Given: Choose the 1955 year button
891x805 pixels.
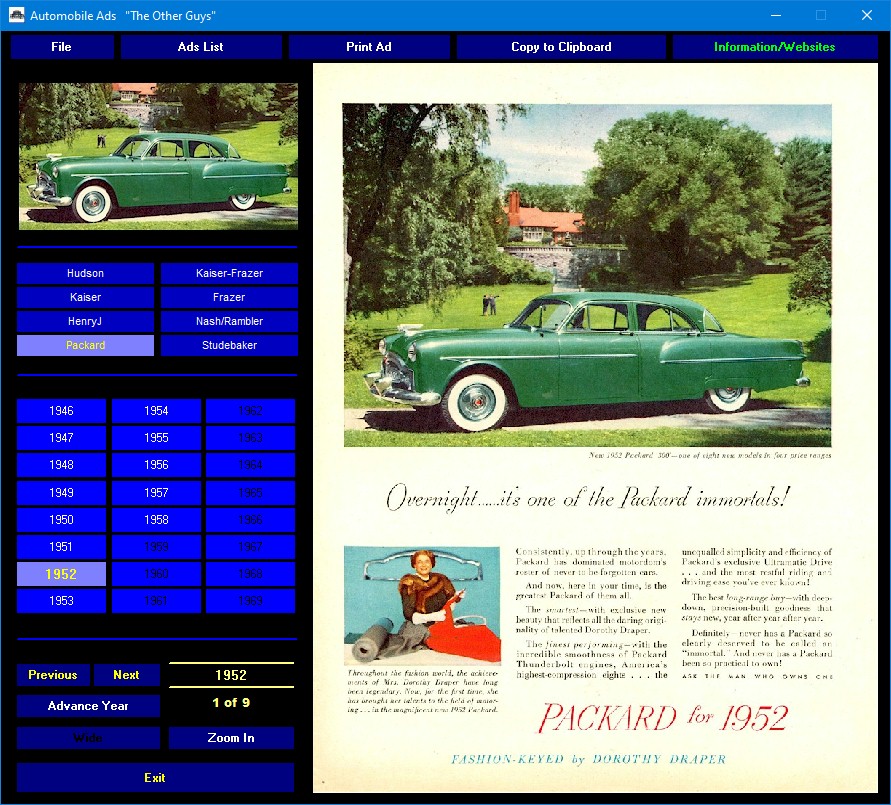Looking at the screenshot, I should point(156,438).
